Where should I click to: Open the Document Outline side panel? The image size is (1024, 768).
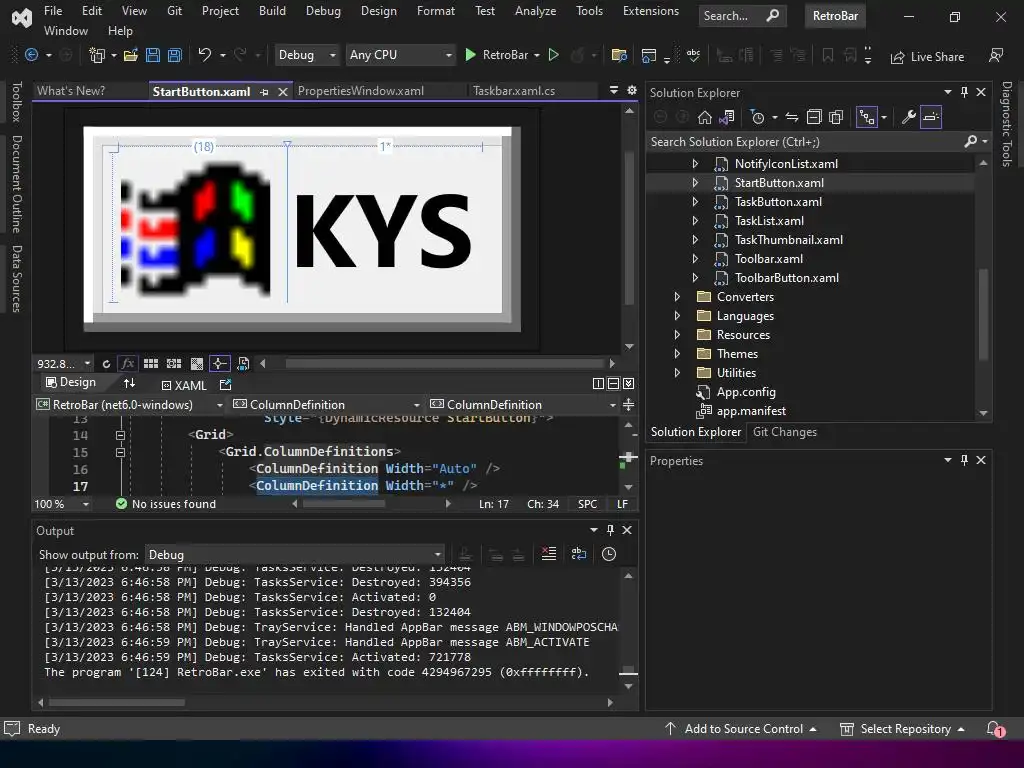(17, 184)
